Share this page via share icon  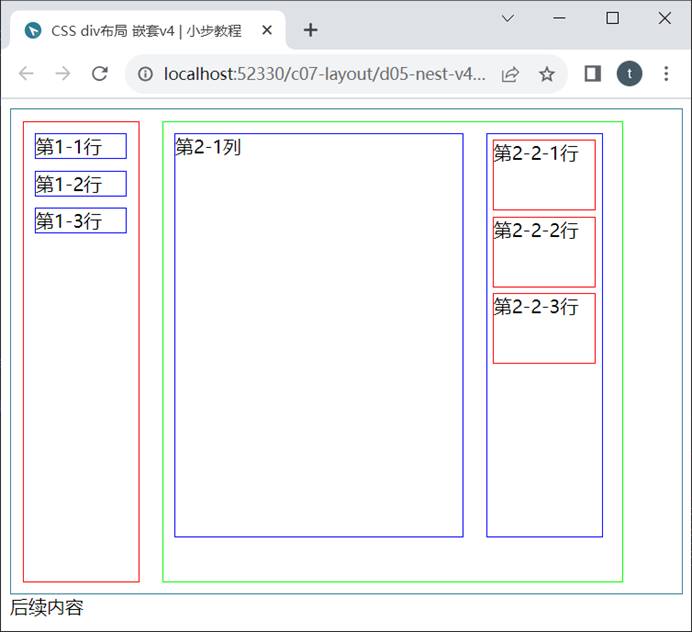click(x=510, y=74)
